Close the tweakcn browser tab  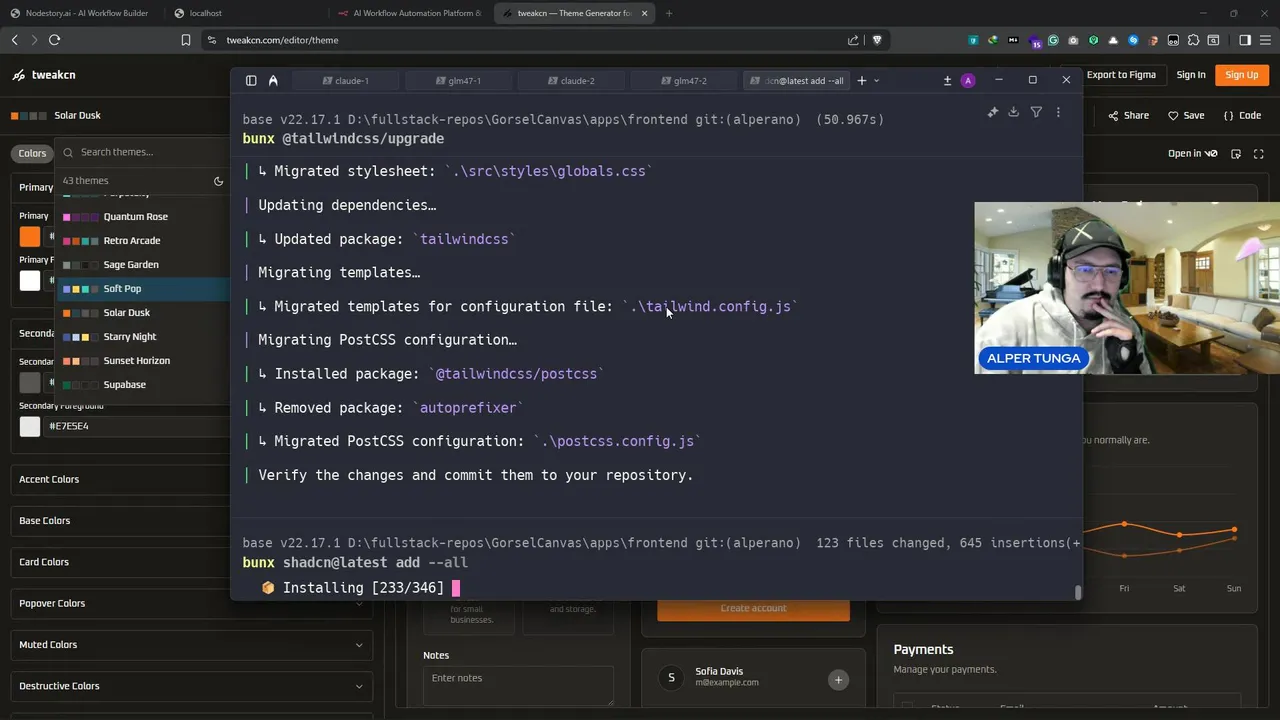[x=644, y=13]
